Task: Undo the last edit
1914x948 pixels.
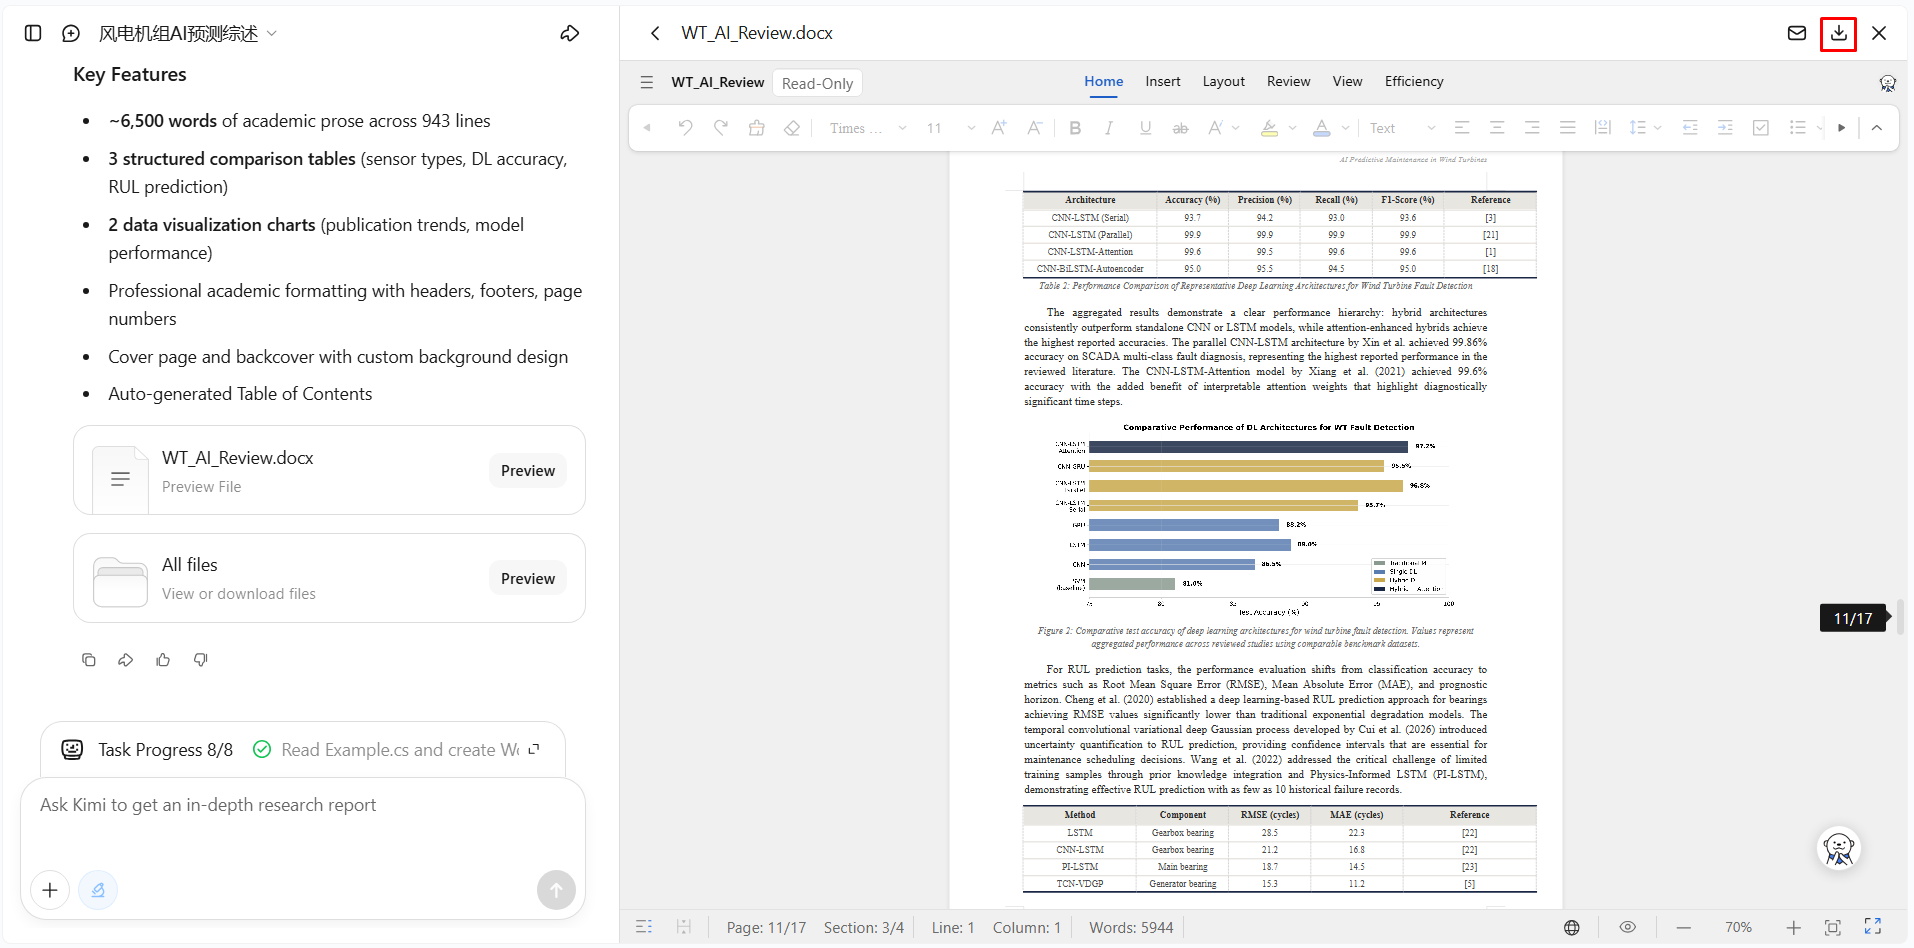Action: click(x=685, y=128)
